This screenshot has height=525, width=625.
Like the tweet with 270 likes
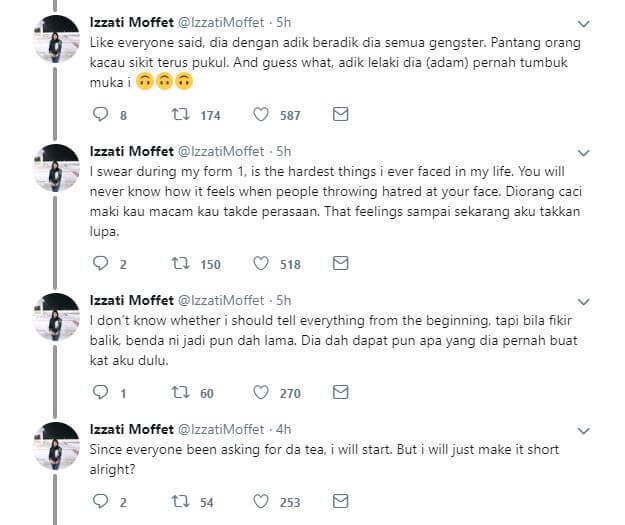point(262,393)
